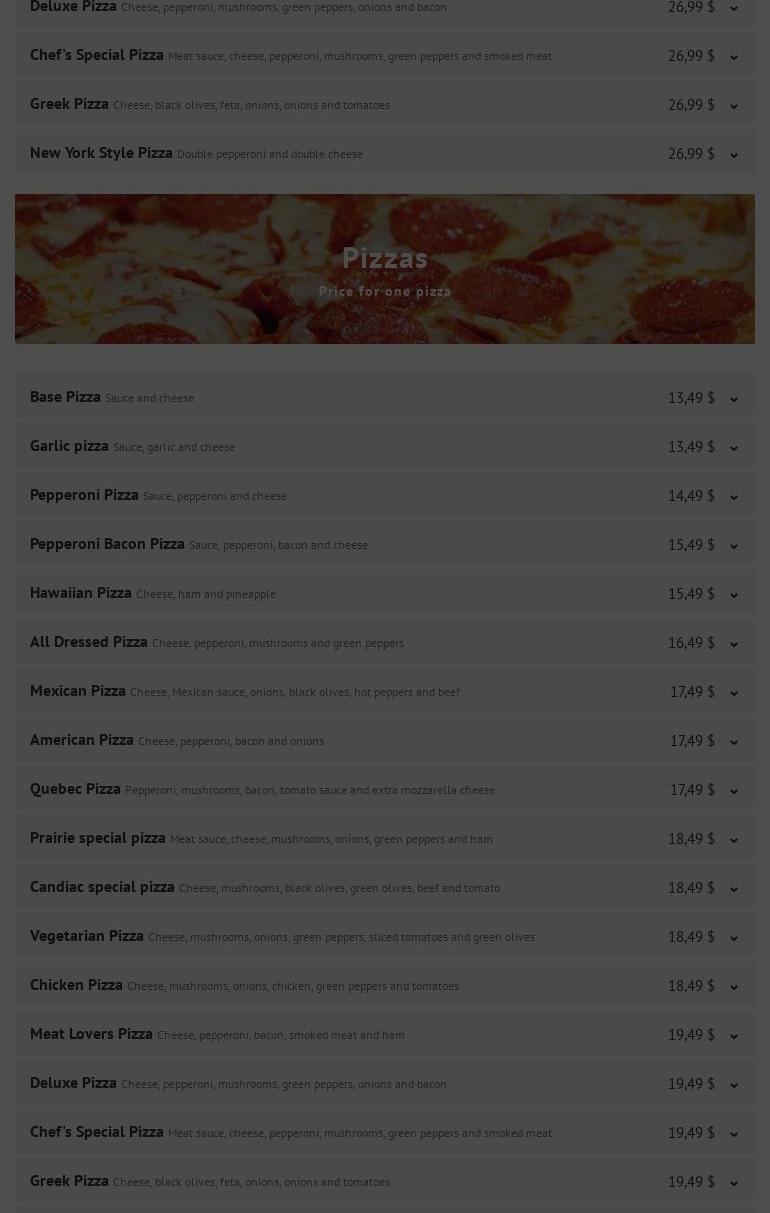Click the Meat Lovers Pizza 19,49 $ price

pos(691,1035)
